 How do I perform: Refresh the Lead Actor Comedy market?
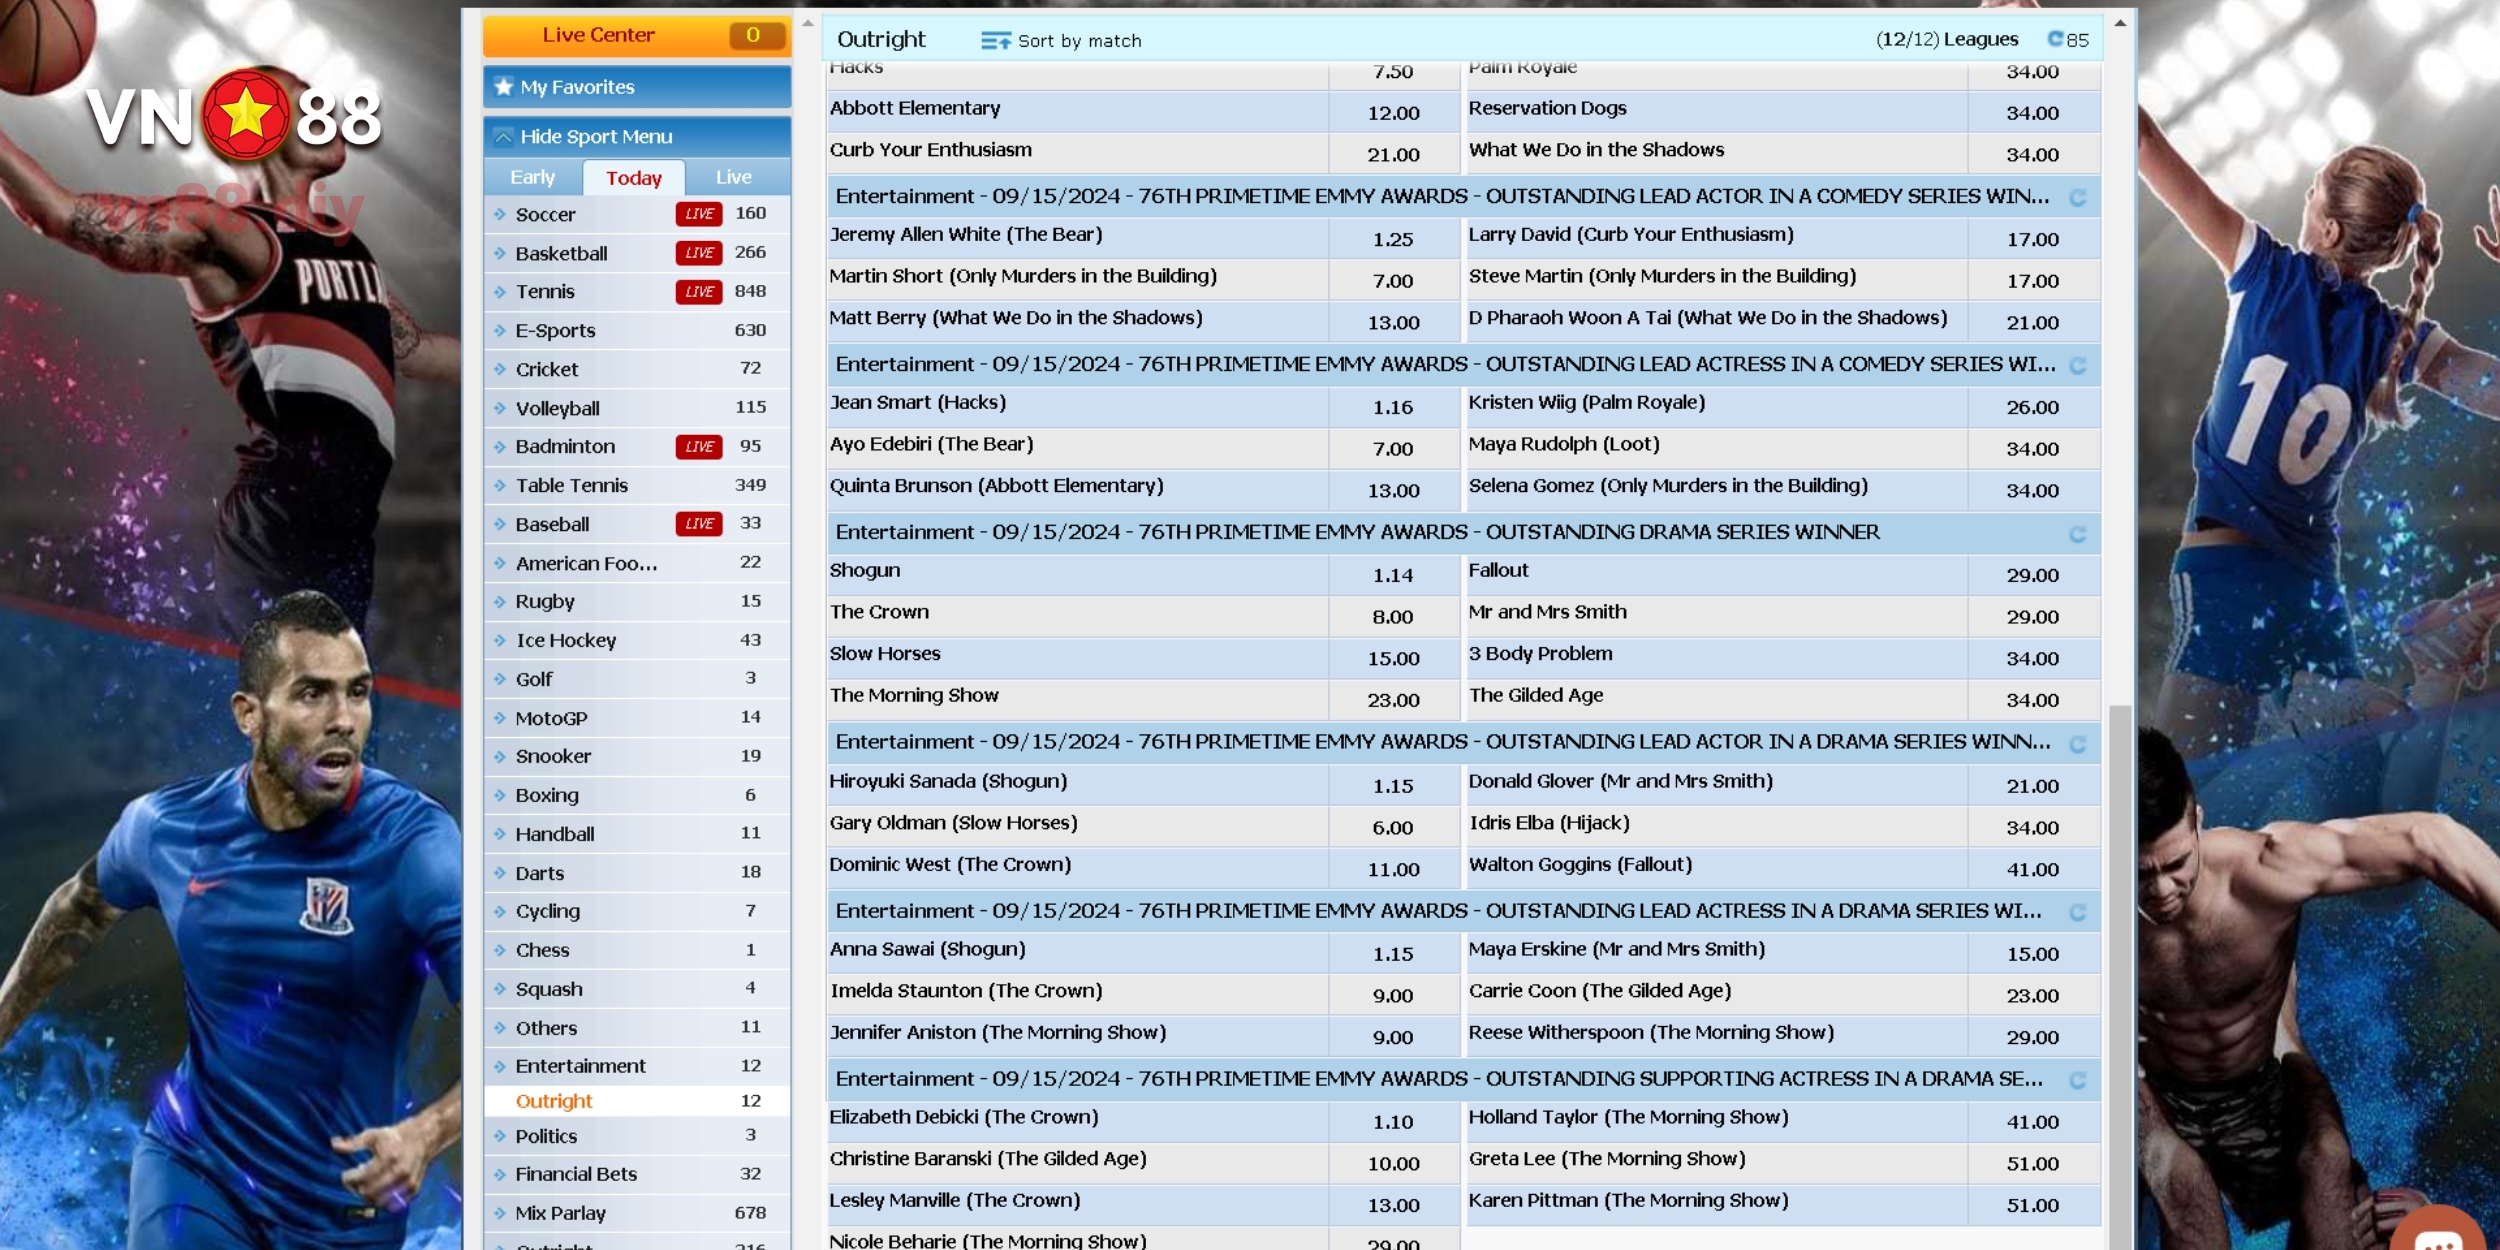click(2077, 198)
